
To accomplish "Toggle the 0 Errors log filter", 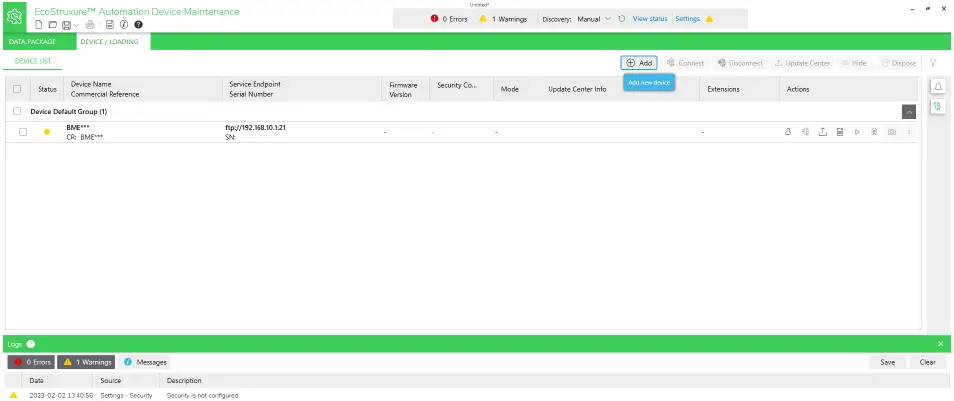I will coord(32,362).
